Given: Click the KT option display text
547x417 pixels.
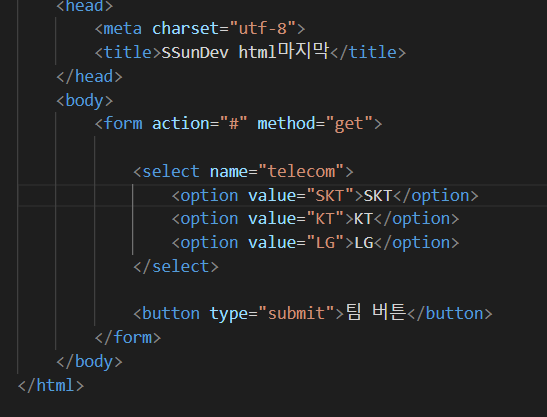Looking at the screenshot, I should click(x=364, y=219).
